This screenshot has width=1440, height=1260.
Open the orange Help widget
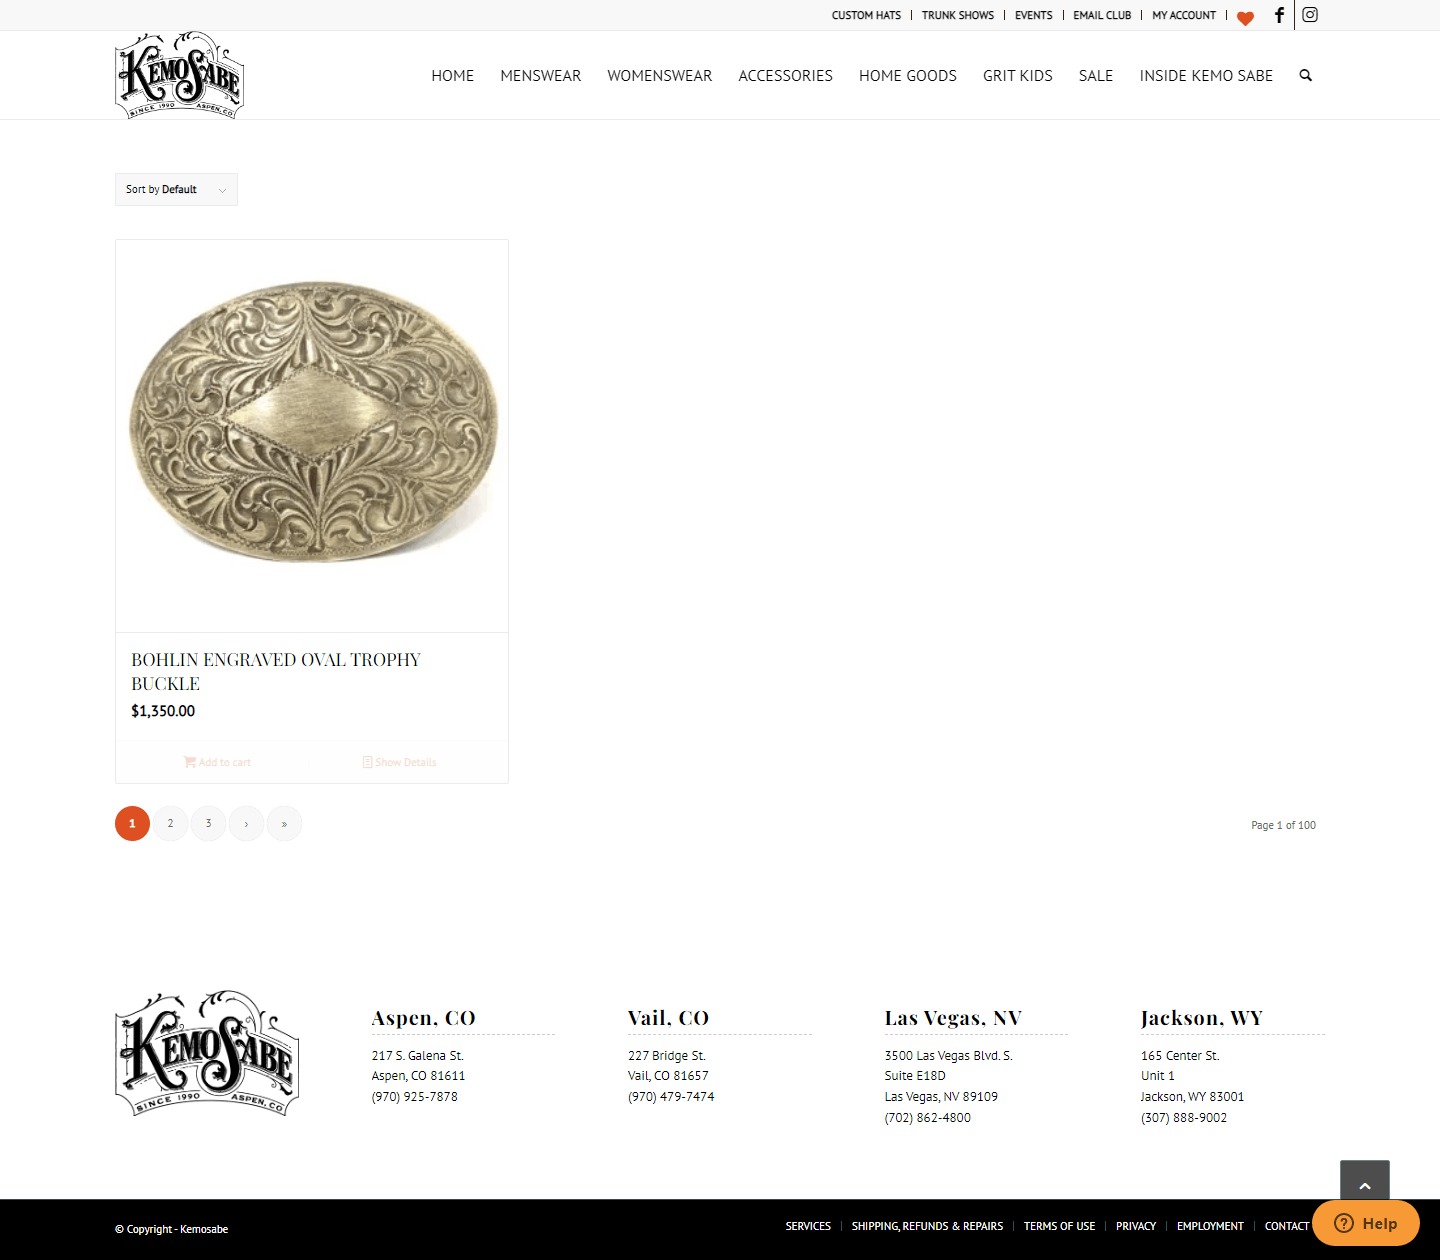pos(1365,1223)
